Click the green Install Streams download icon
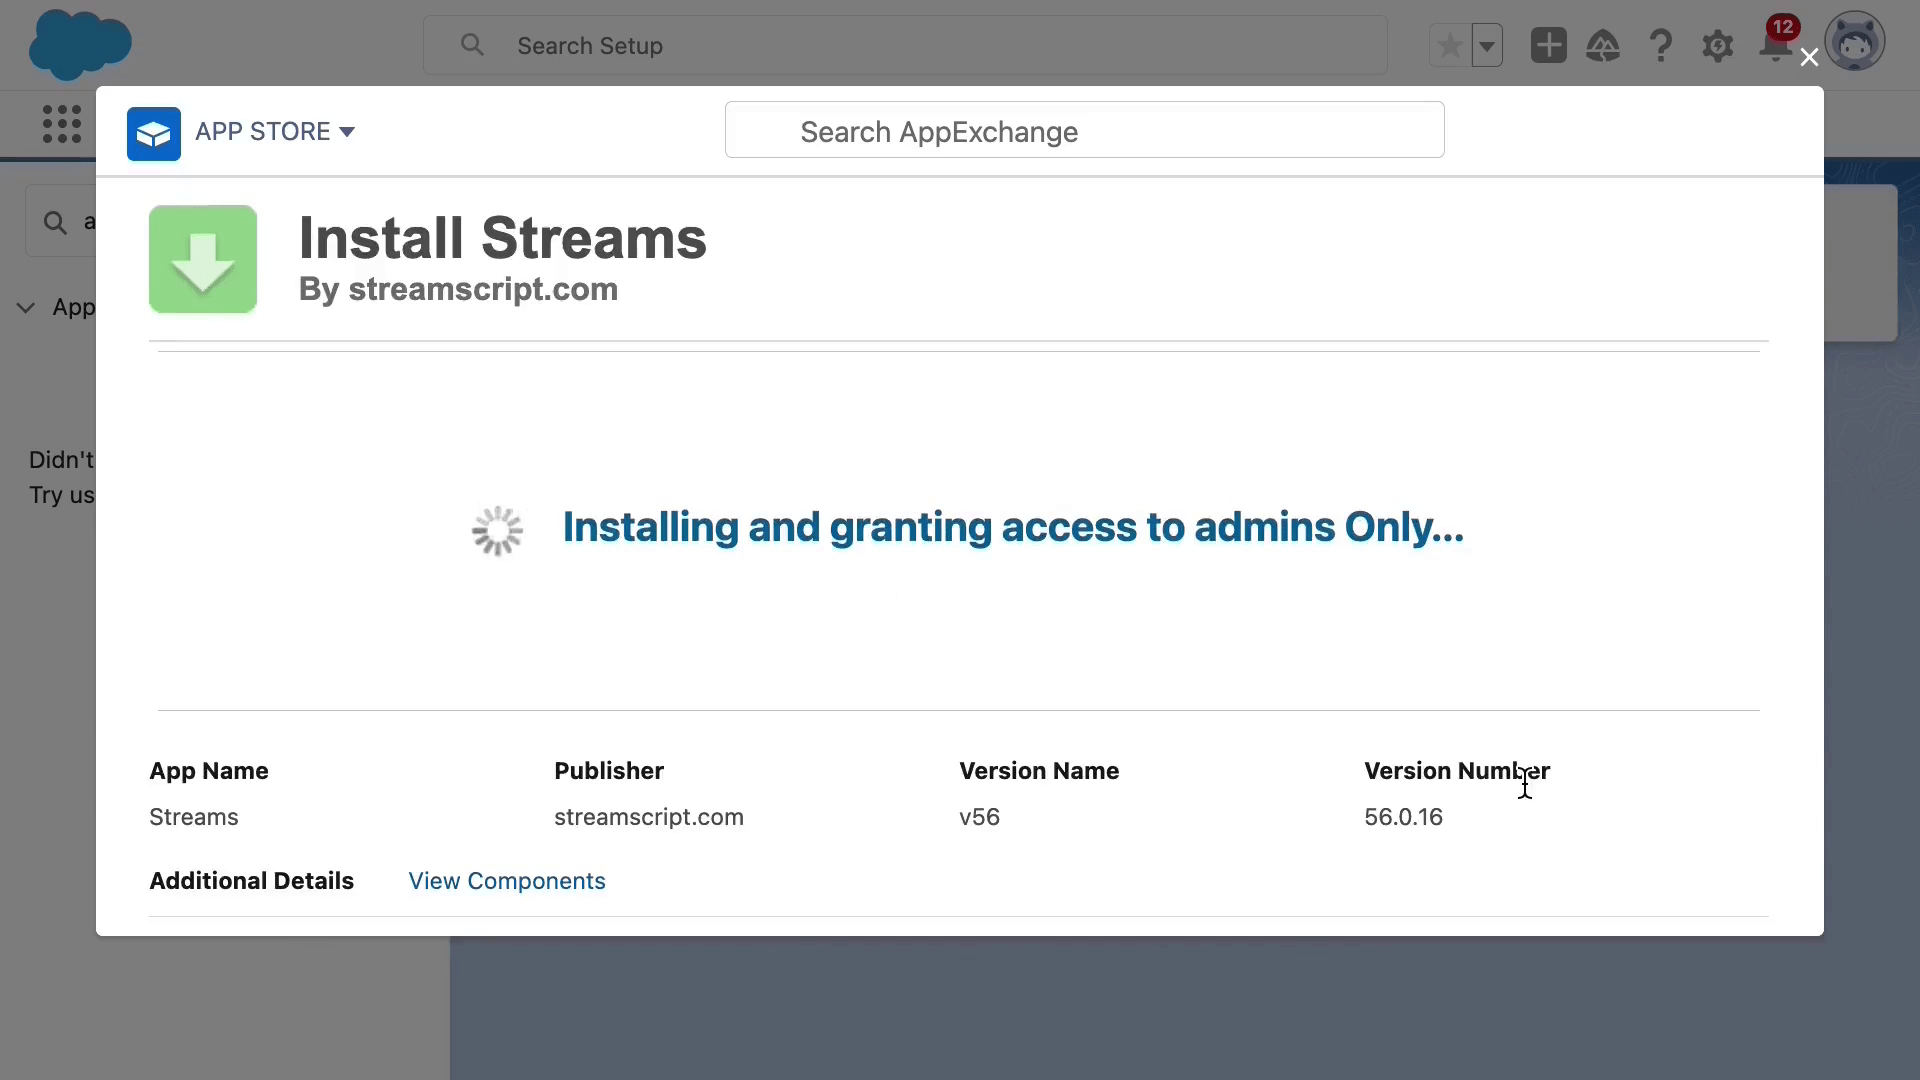1920x1080 pixels. [x=203, y=260]
